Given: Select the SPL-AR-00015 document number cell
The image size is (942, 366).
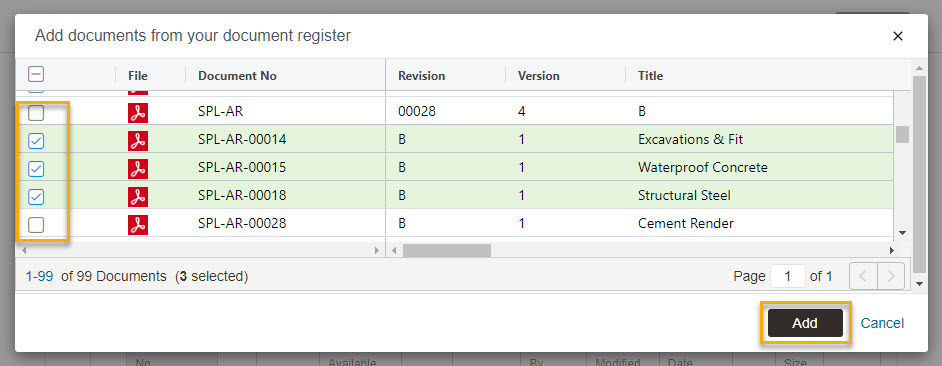Looking at the screenshot, I should [242, 168].
